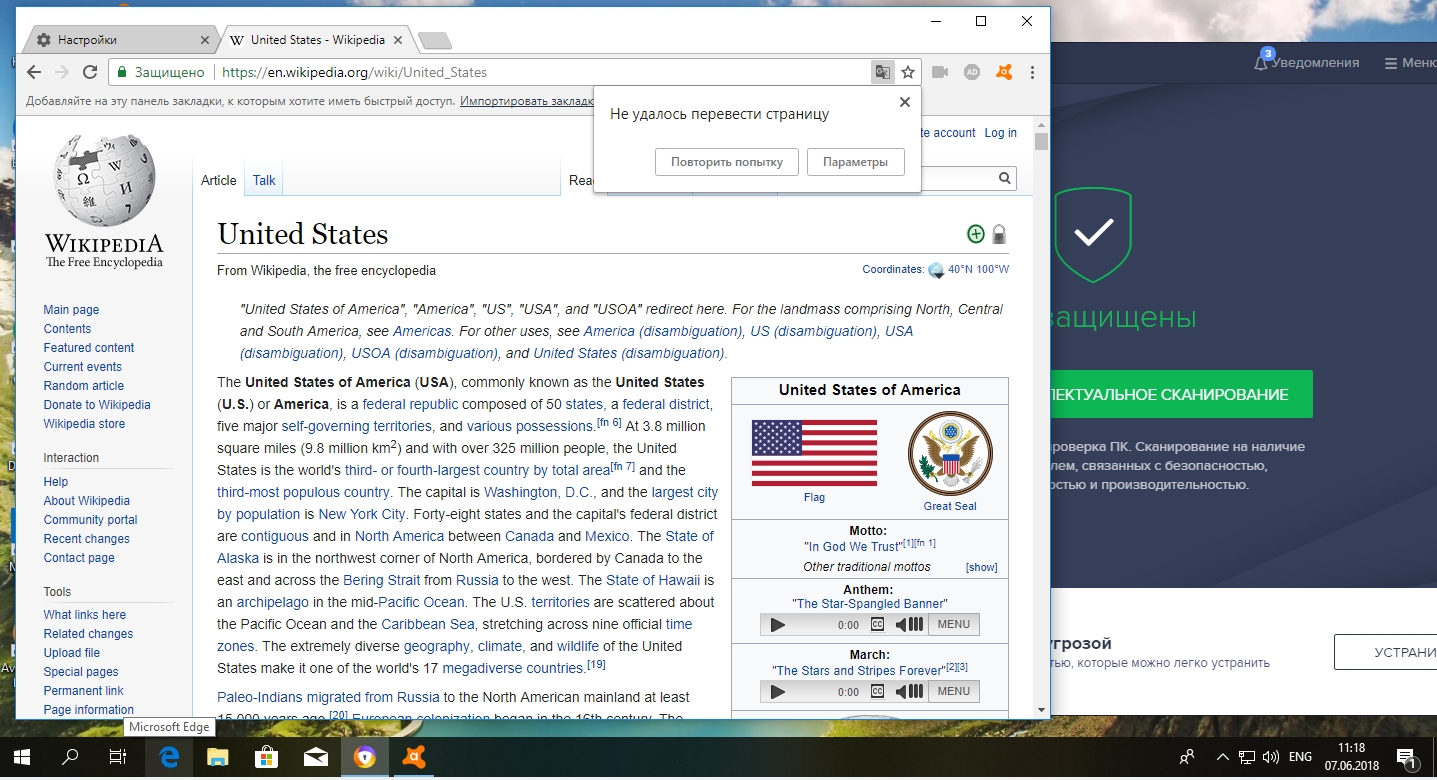This screenshot has width=1437, height=780.
Task: Click Avast Antivirus taskbar icon
Action: click(413, 757)
